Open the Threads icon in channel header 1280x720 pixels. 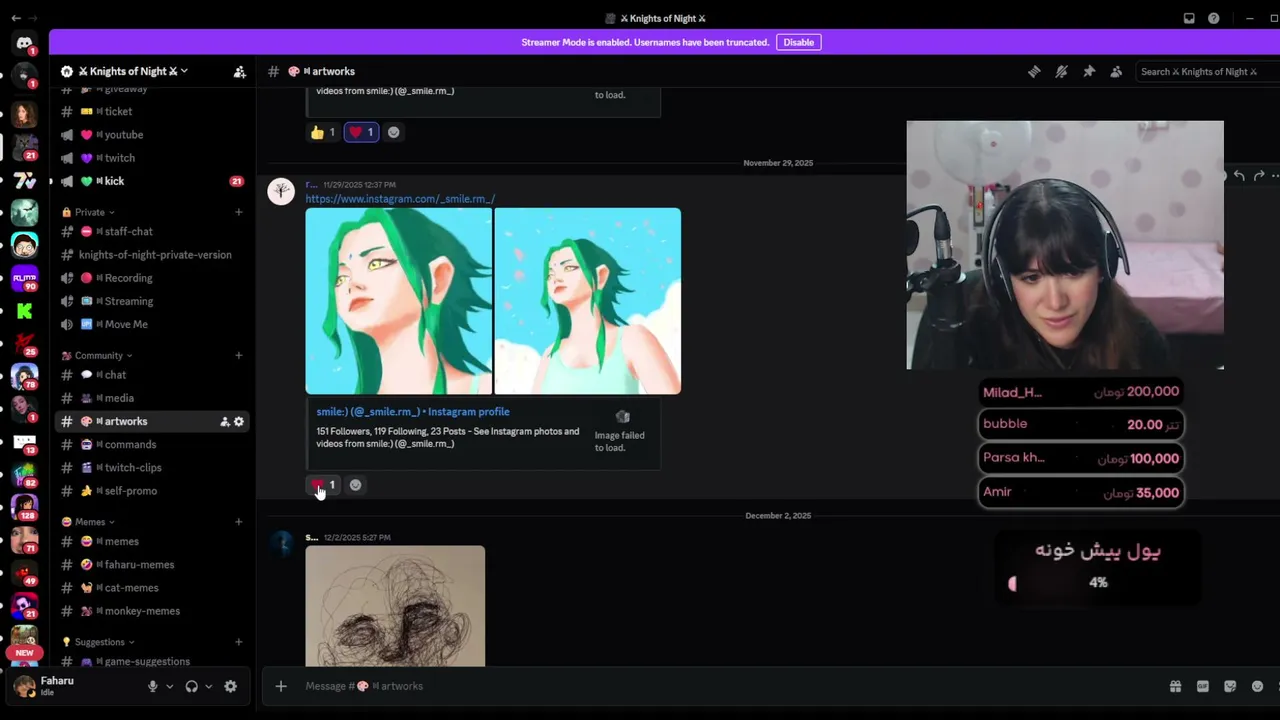click(x=1034, y=72)
